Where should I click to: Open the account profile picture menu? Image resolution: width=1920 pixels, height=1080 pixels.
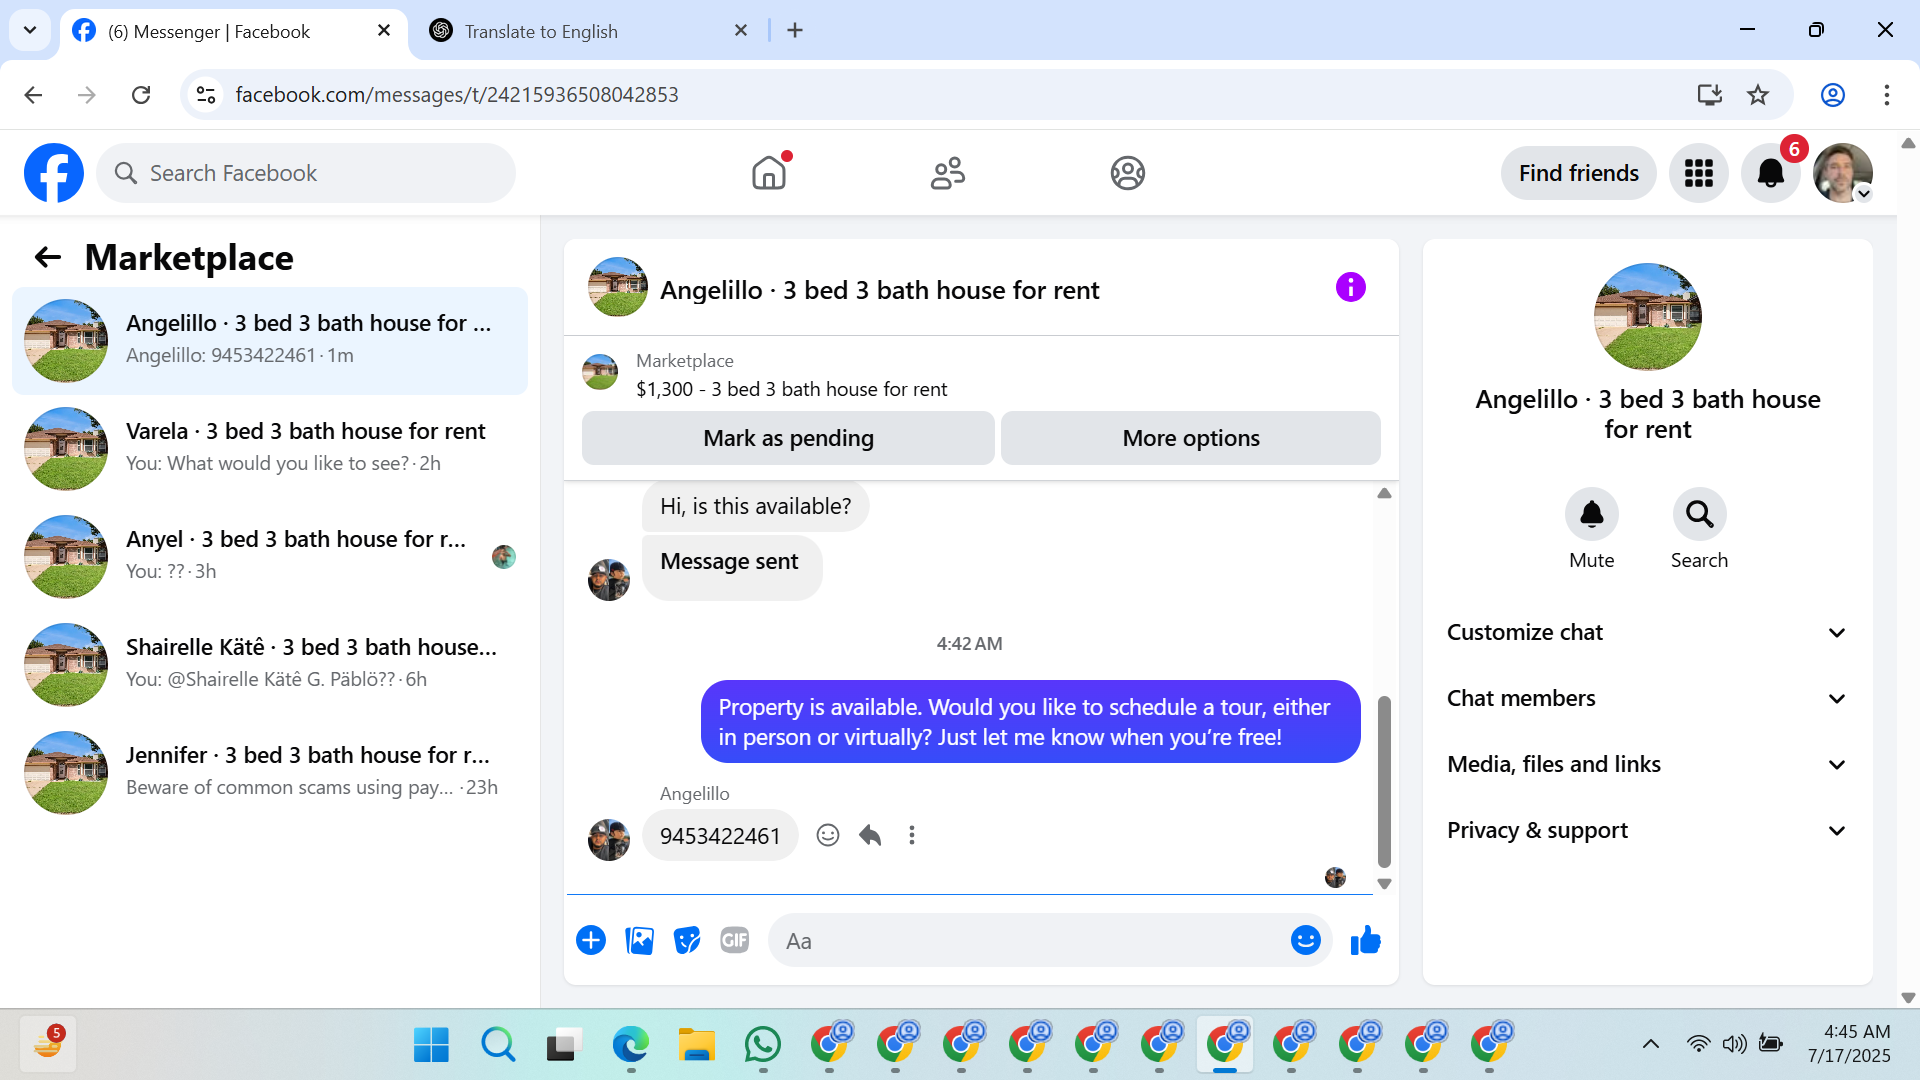click(x=1843, y=173)
